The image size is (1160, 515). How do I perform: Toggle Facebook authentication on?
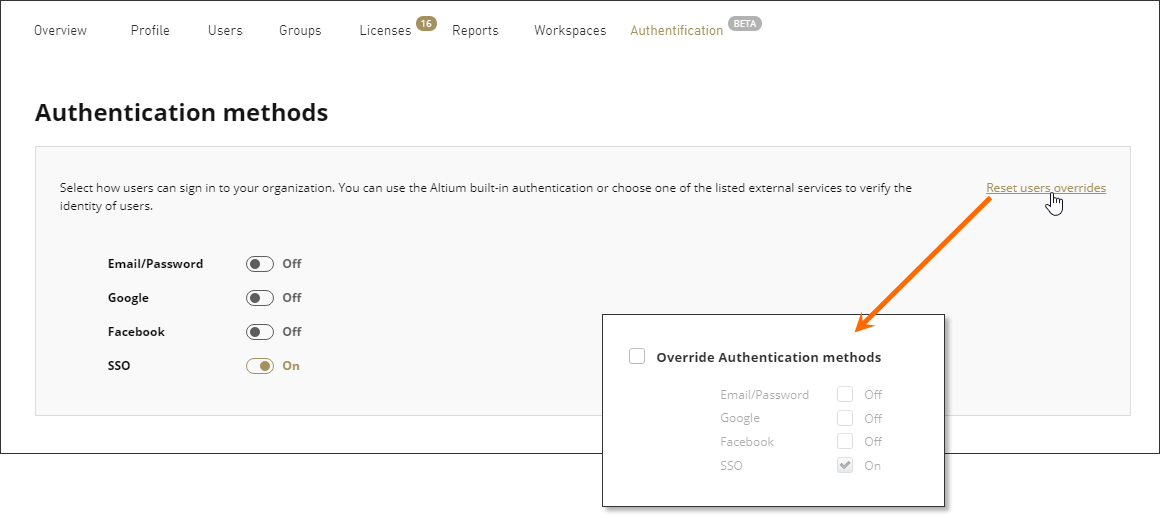pyautogui.click(x=260, y=332)
